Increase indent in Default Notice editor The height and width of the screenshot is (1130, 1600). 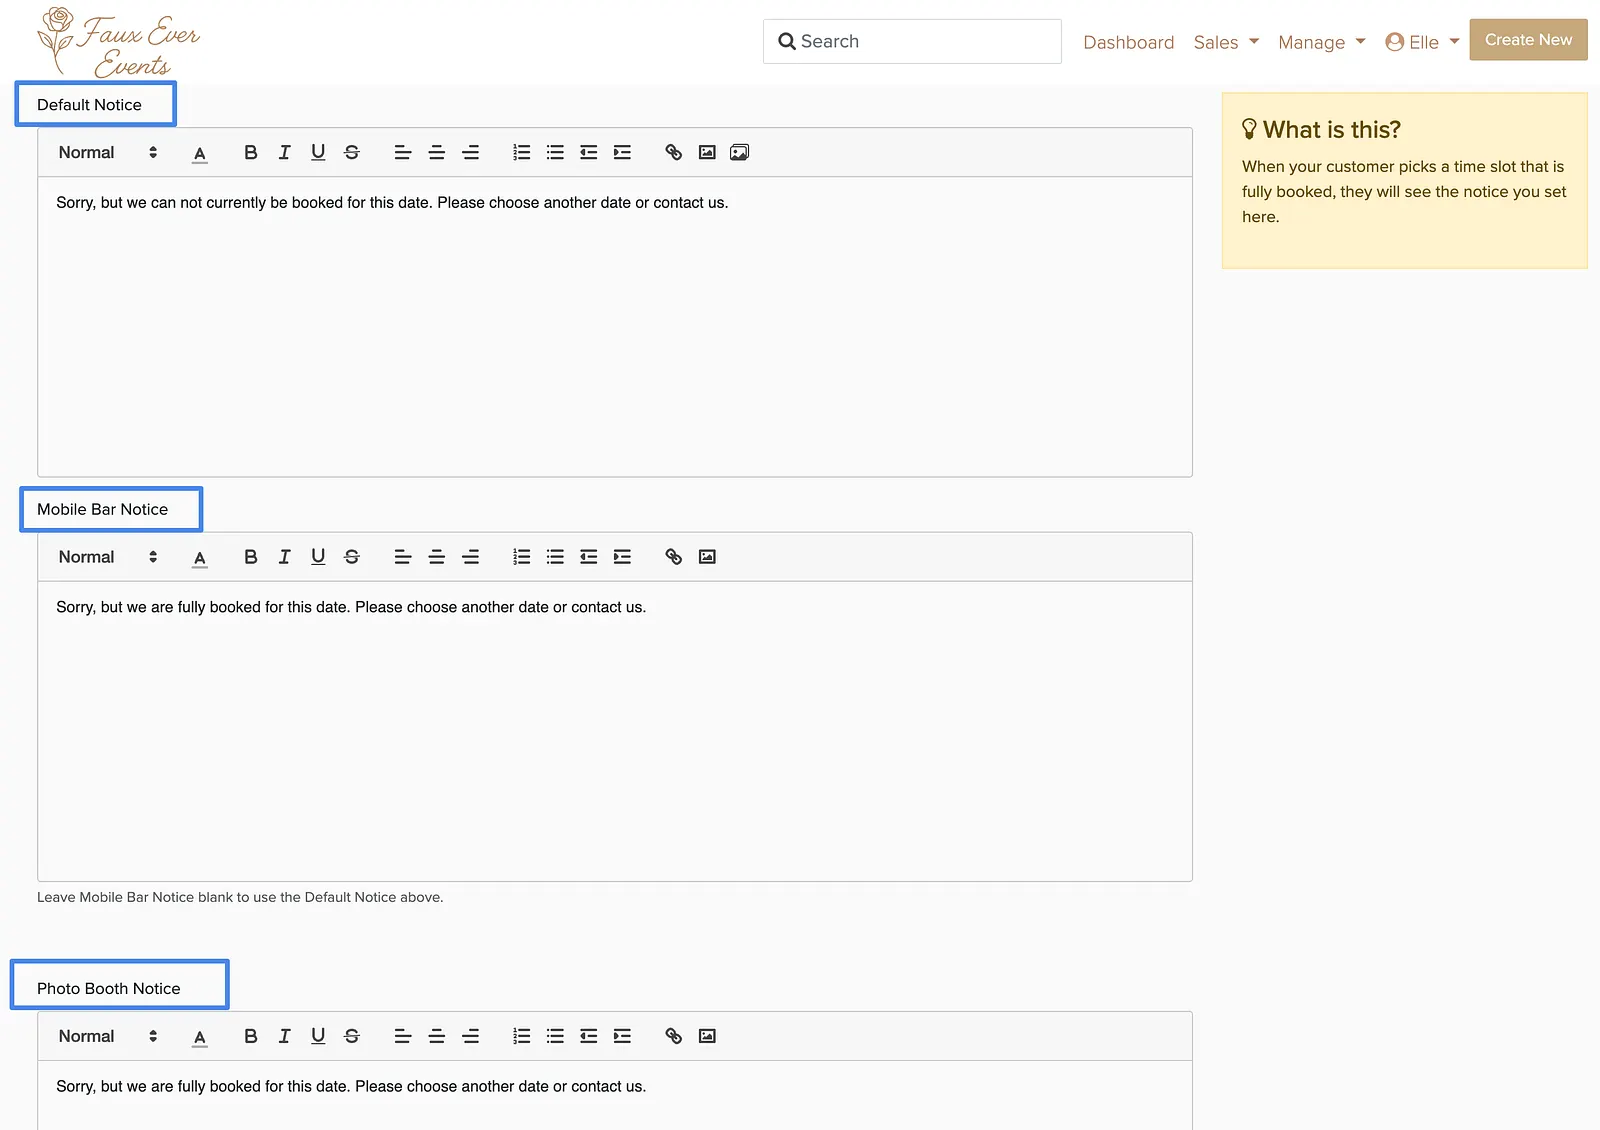point(623,152)
